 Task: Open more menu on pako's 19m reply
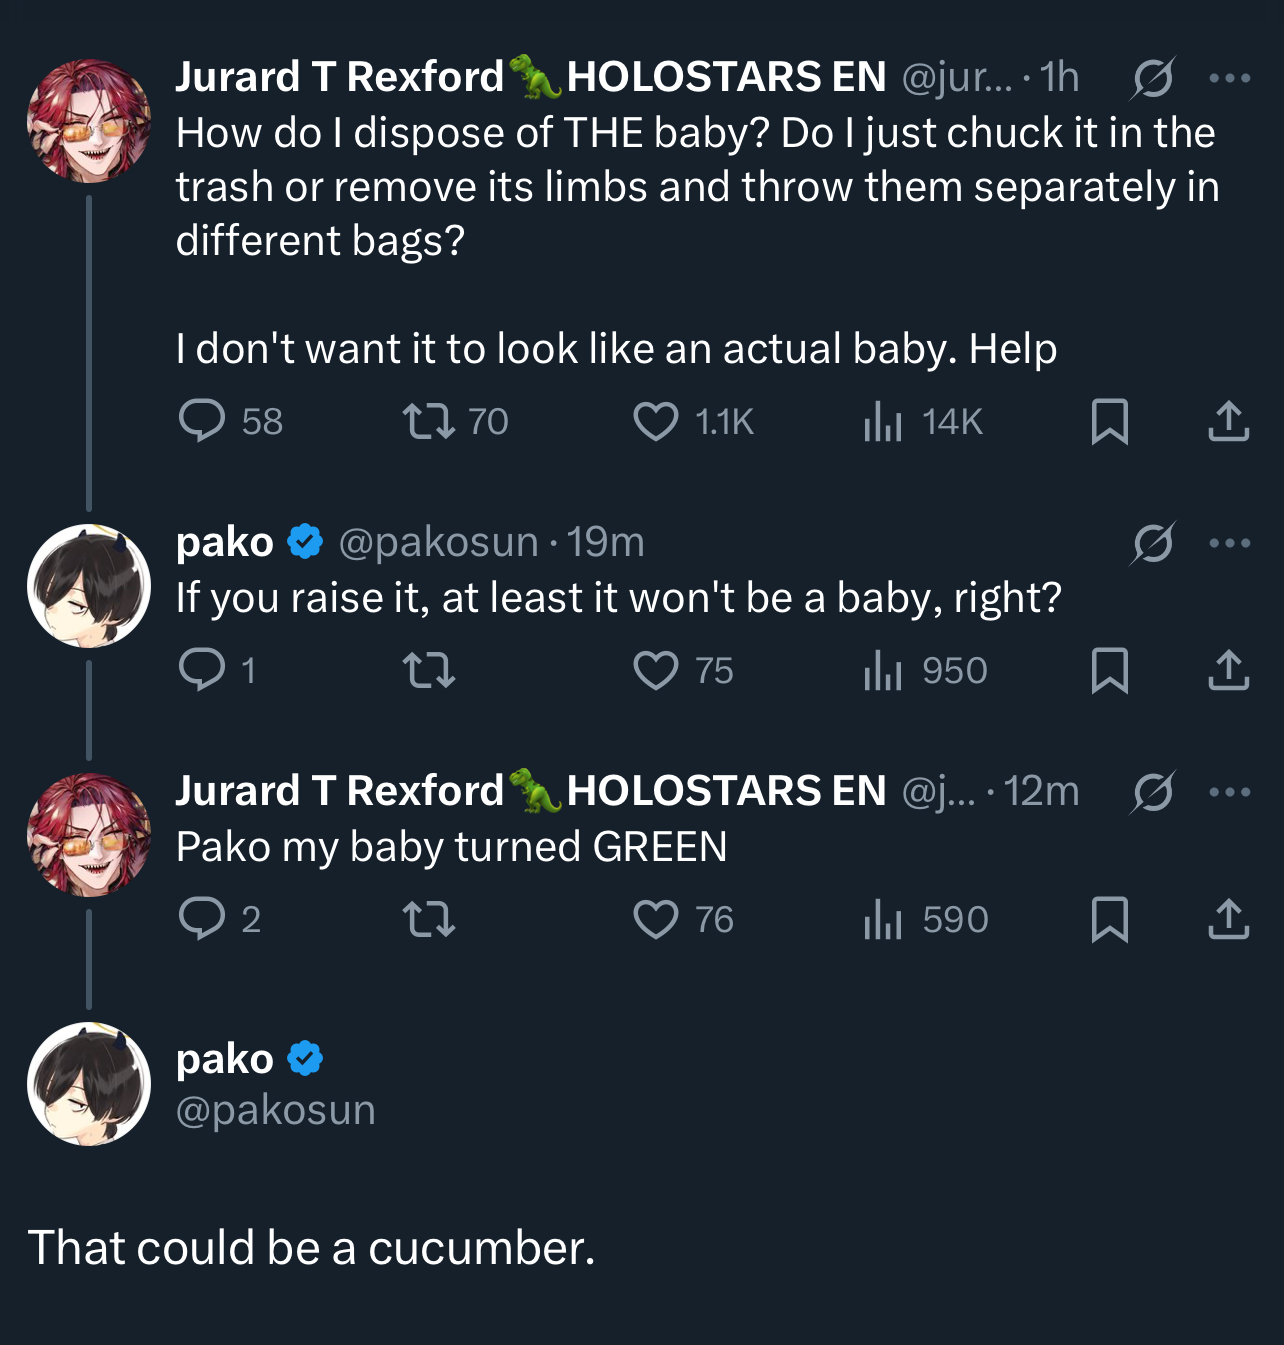tap(1229, 543)
